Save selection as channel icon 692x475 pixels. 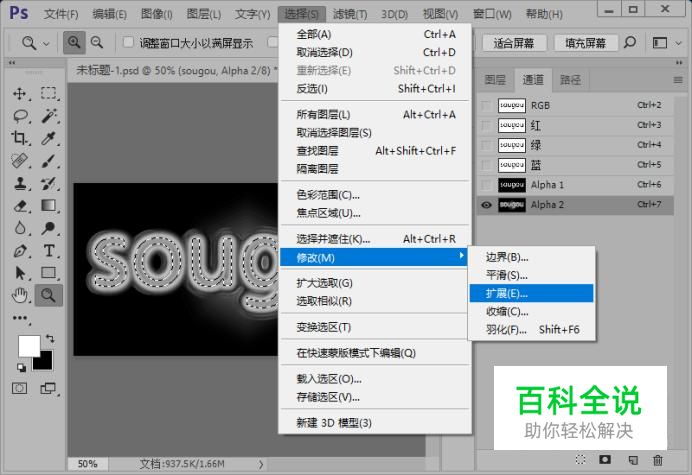(605, 460)
